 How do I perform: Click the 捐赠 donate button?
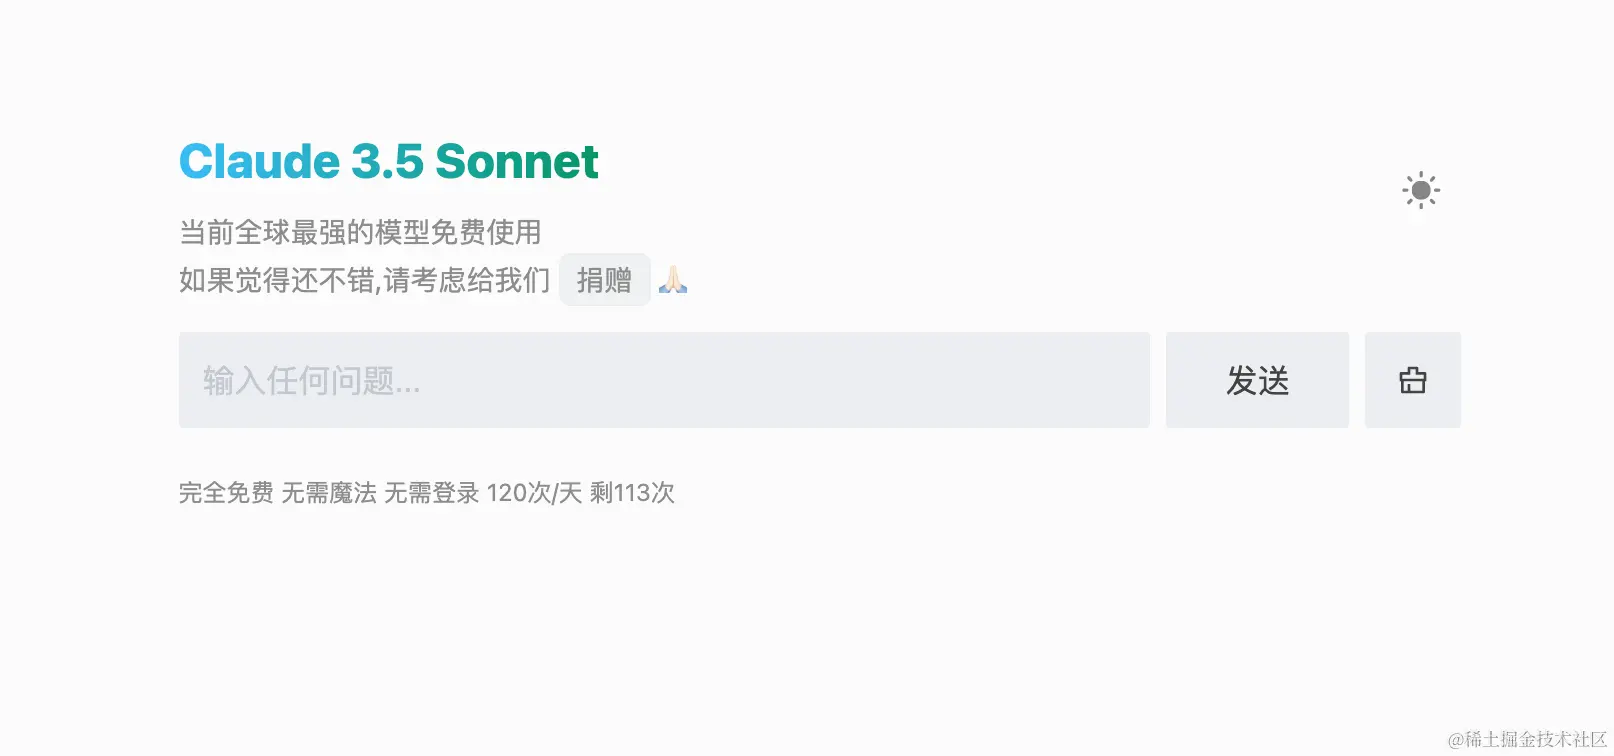(604, 280)
